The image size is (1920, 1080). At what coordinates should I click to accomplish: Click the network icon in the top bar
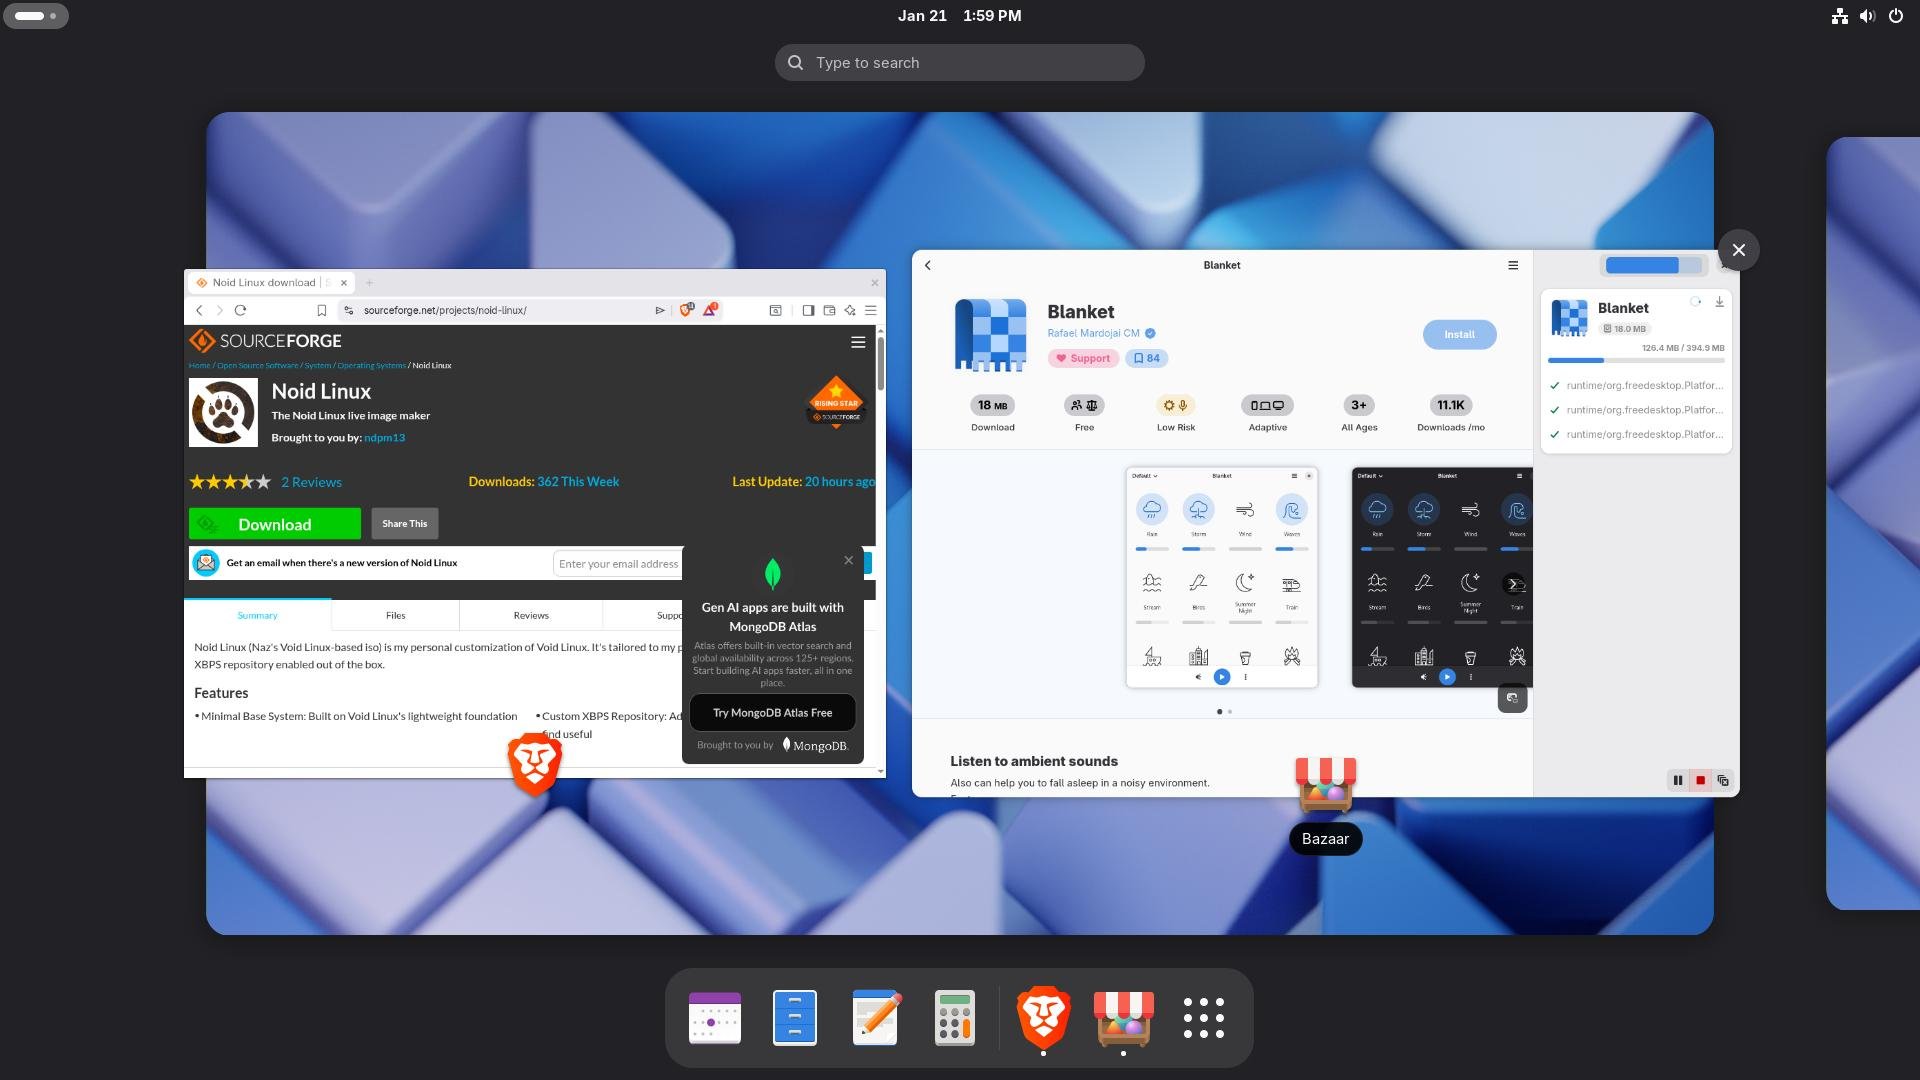(x=1839, y=16)
